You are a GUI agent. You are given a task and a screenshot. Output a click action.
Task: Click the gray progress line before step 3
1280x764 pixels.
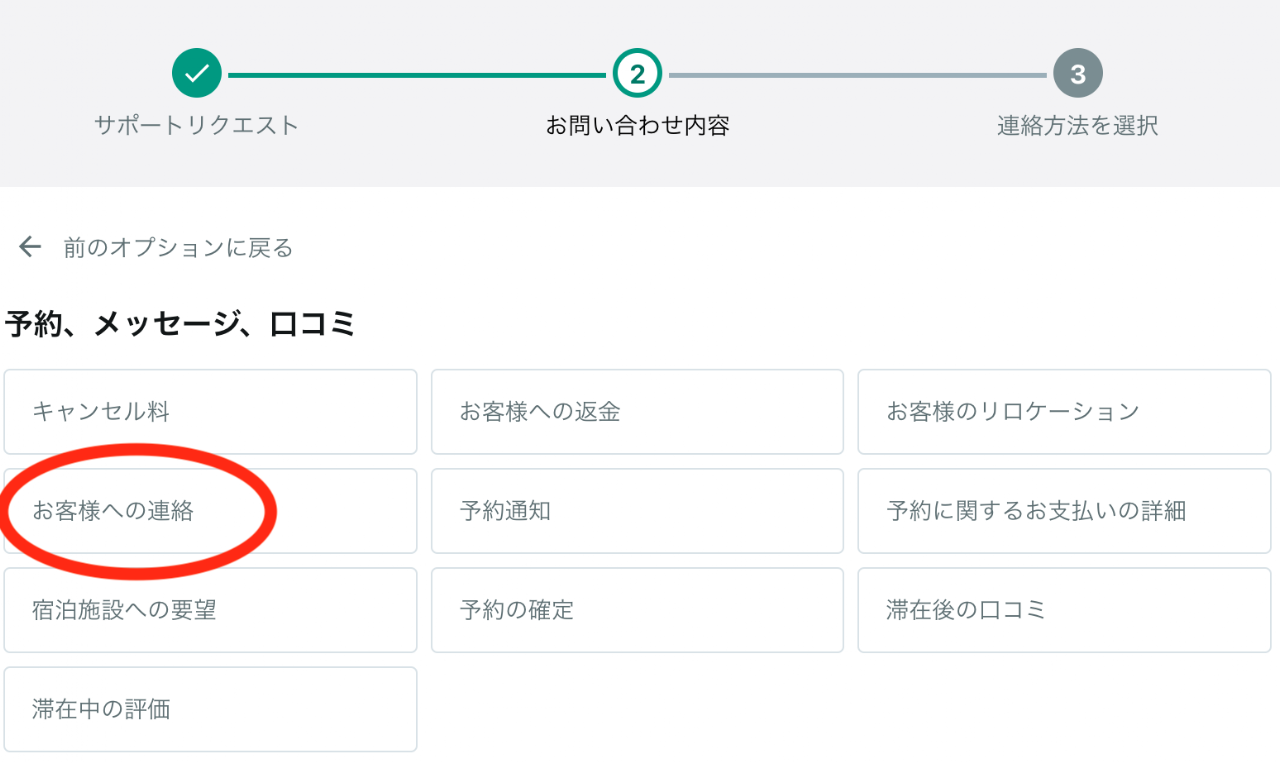click(x=857, y=75)
